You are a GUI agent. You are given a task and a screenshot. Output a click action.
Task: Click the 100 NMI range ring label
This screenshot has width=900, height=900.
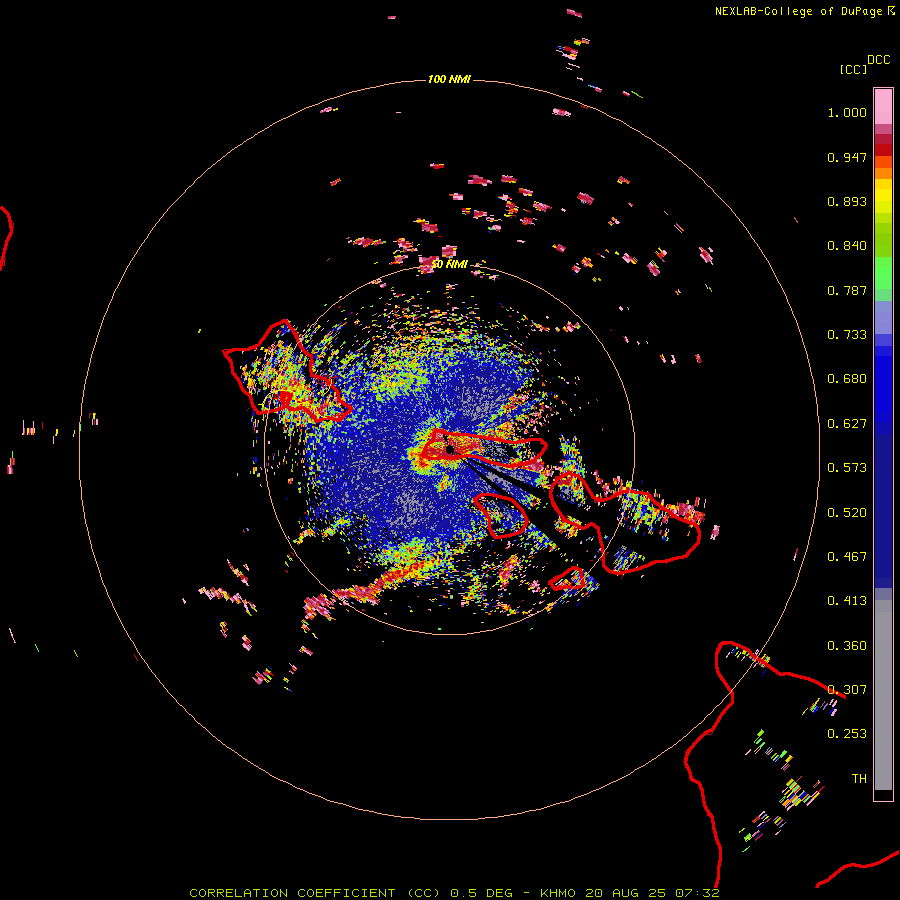click(449, 79)
